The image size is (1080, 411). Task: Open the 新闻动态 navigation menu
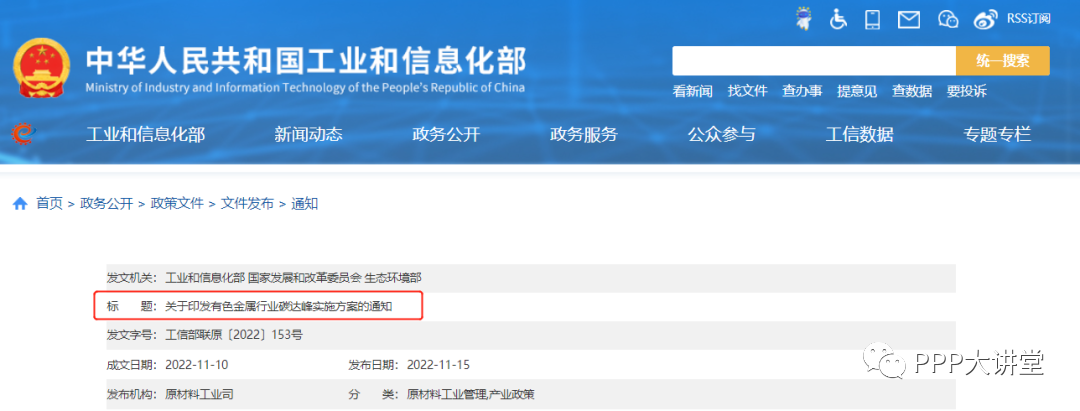point(308,135)
